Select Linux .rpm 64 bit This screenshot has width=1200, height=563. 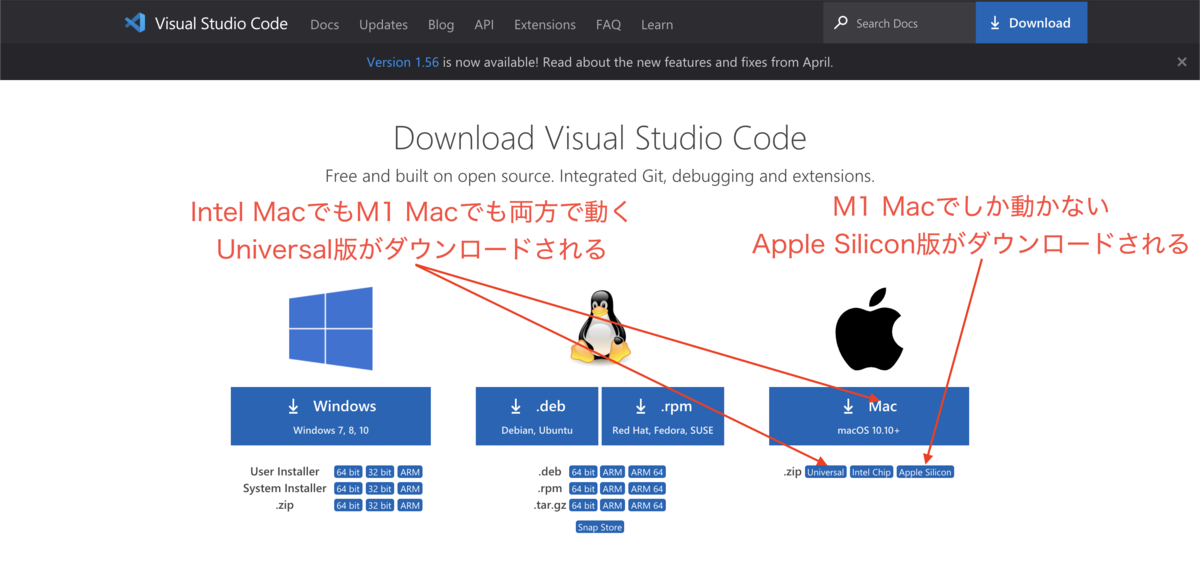(x=583, y=489)
